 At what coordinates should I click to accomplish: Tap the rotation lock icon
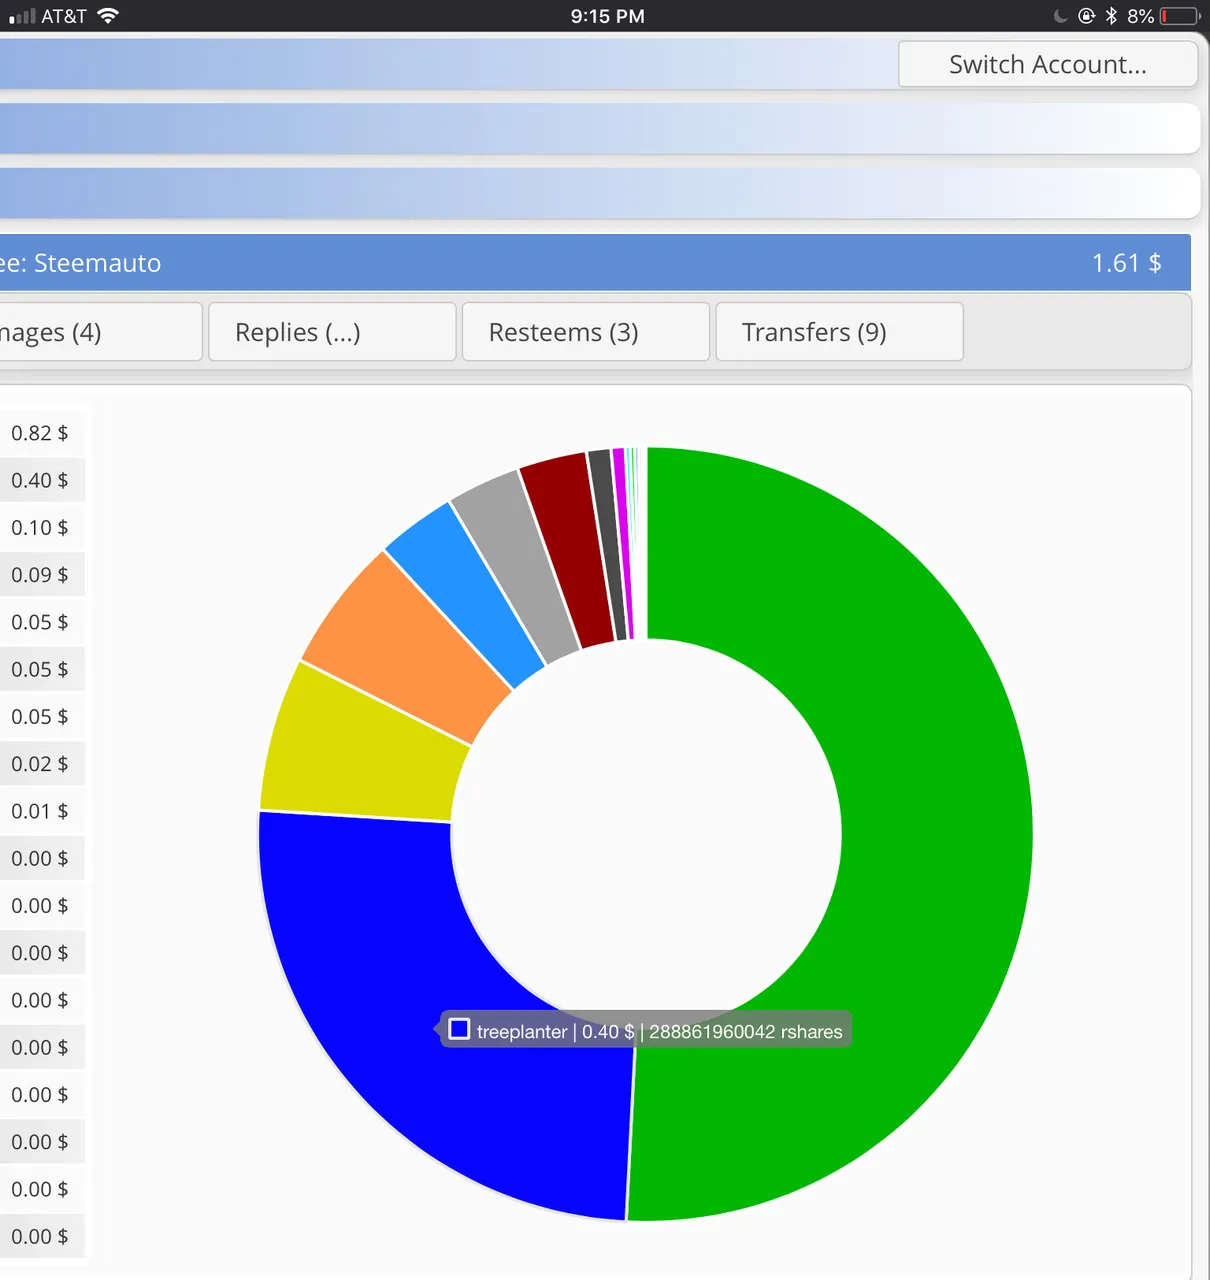click(1087, 15)
